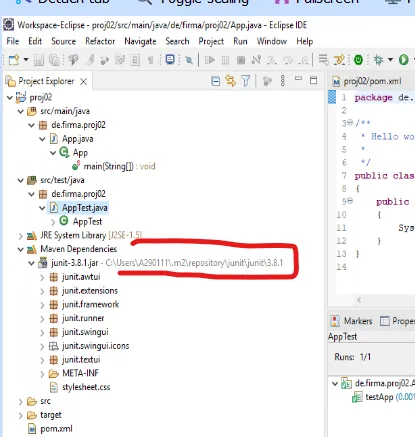Collapse the junit-3.8.1.jar node
The width and height of the screenshot is (415, 437).
32,263
